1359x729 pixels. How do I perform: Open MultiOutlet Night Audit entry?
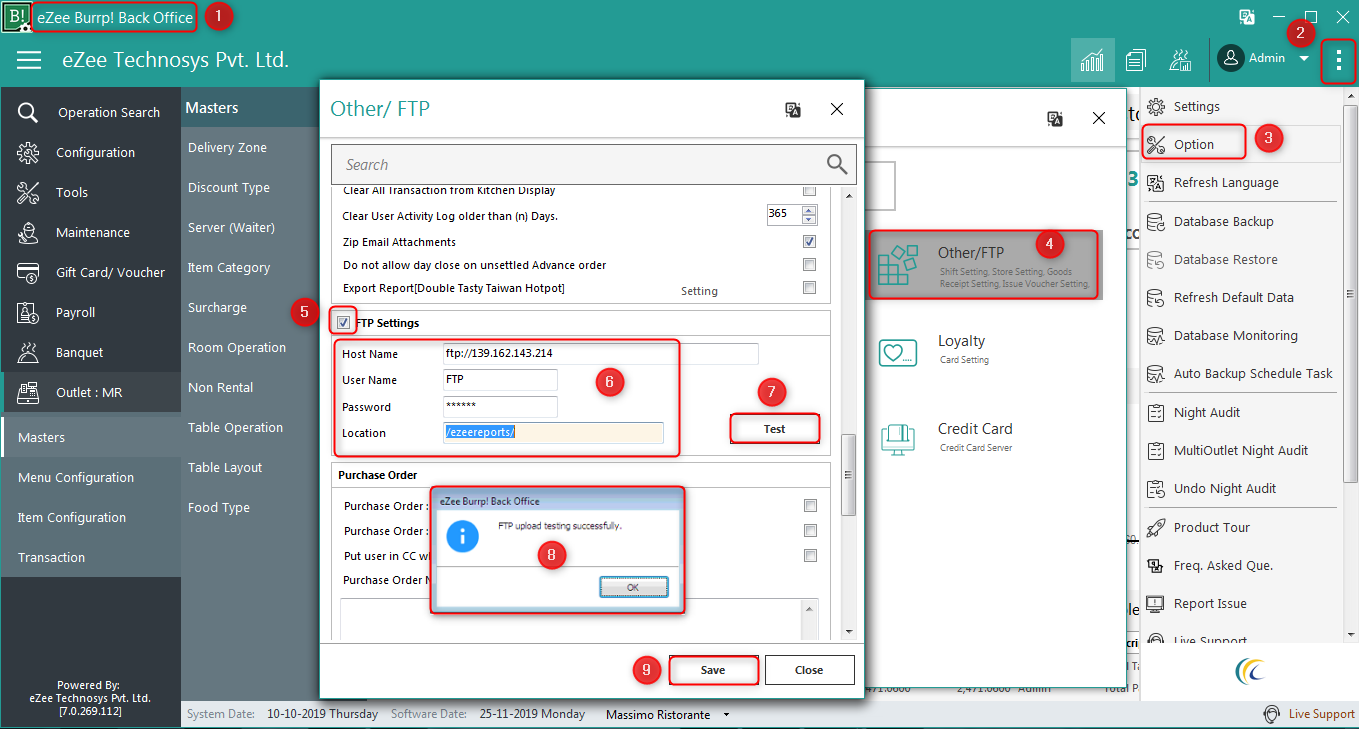1240,450
